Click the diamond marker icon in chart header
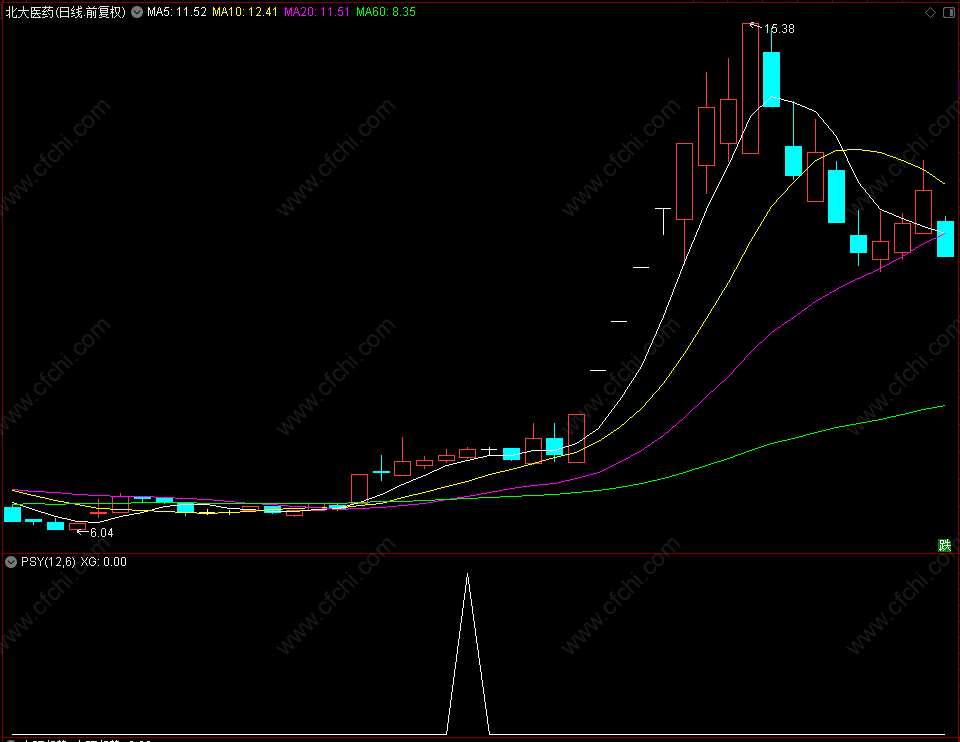Image resolution: width=960 pixels, height=742 pixels. tap(931, 12)
